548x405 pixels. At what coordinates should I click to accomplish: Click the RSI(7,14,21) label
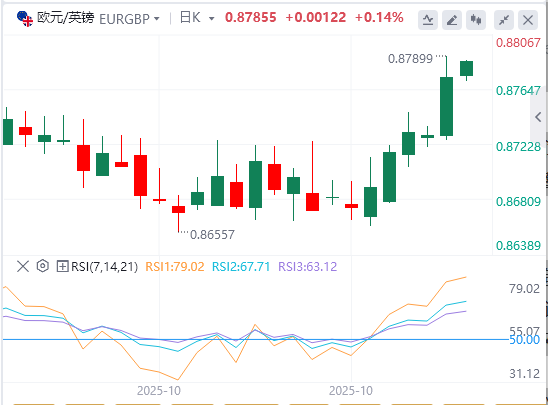pos(104,267)
